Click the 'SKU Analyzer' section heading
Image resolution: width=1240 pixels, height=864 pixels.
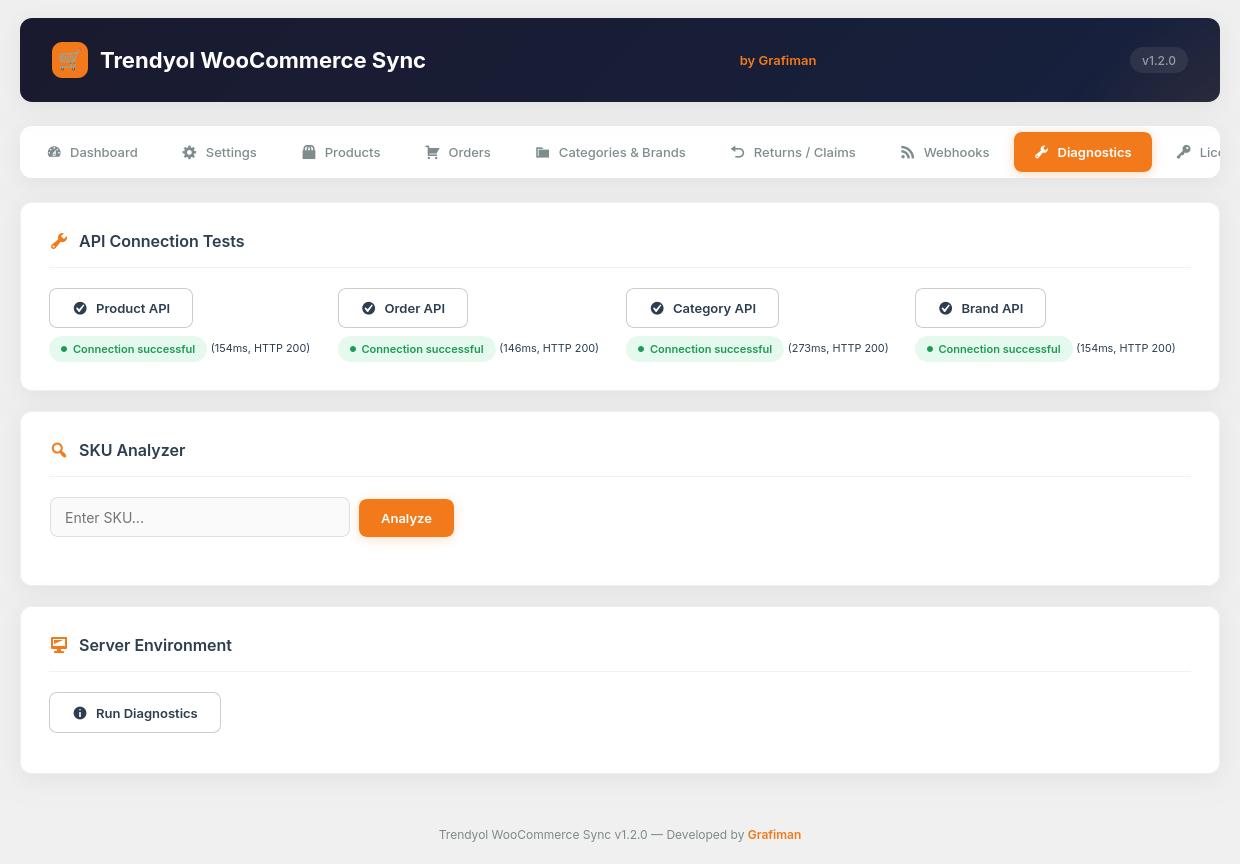(x=132, y=450)
